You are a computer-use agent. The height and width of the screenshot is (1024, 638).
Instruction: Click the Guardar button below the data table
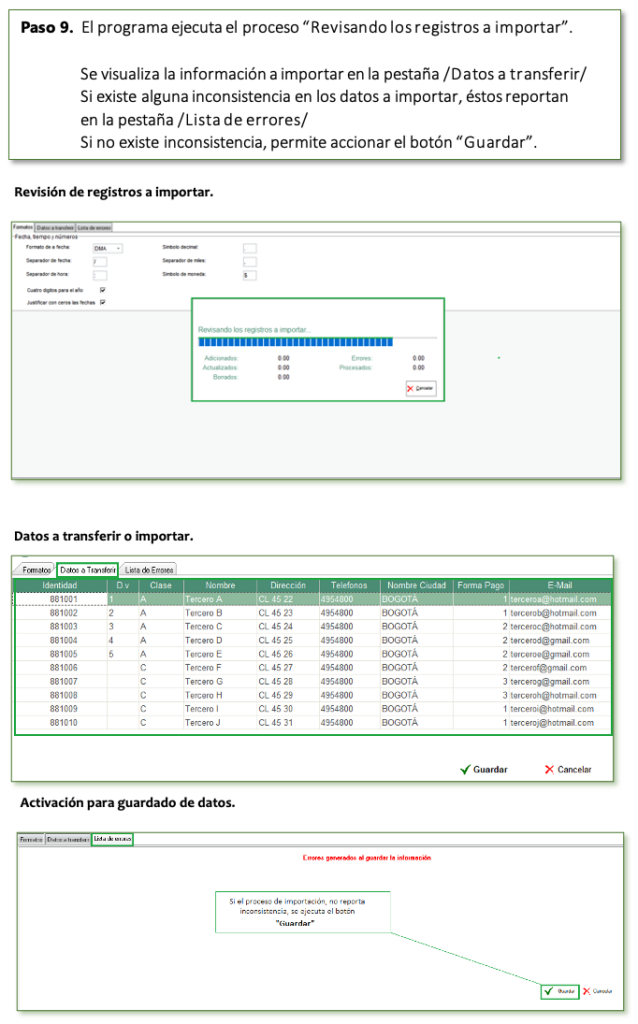coord(483,769)
